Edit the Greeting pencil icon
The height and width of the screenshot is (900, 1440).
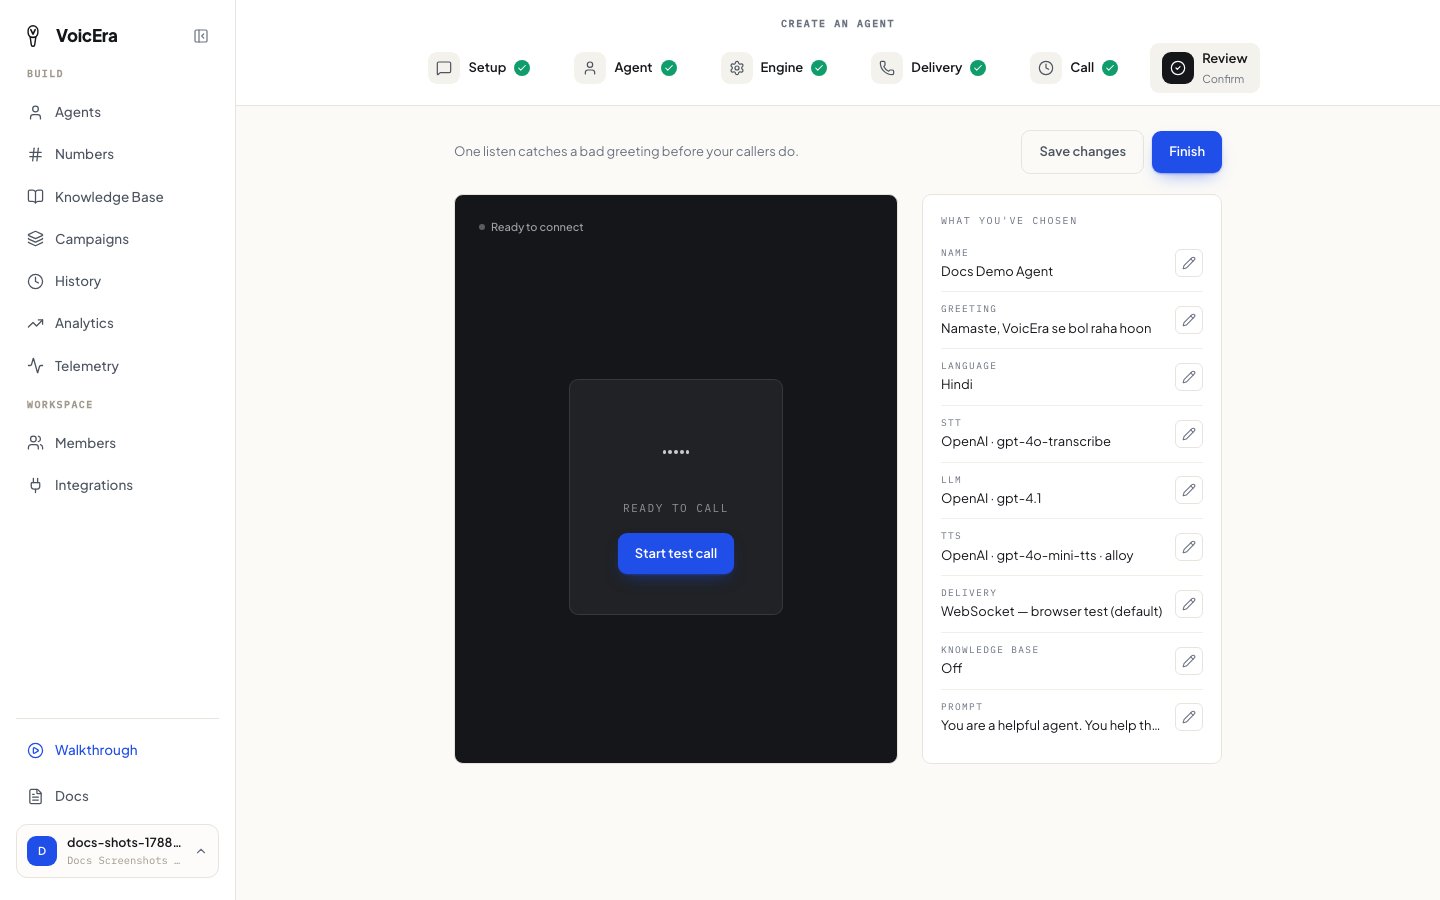1189,320
